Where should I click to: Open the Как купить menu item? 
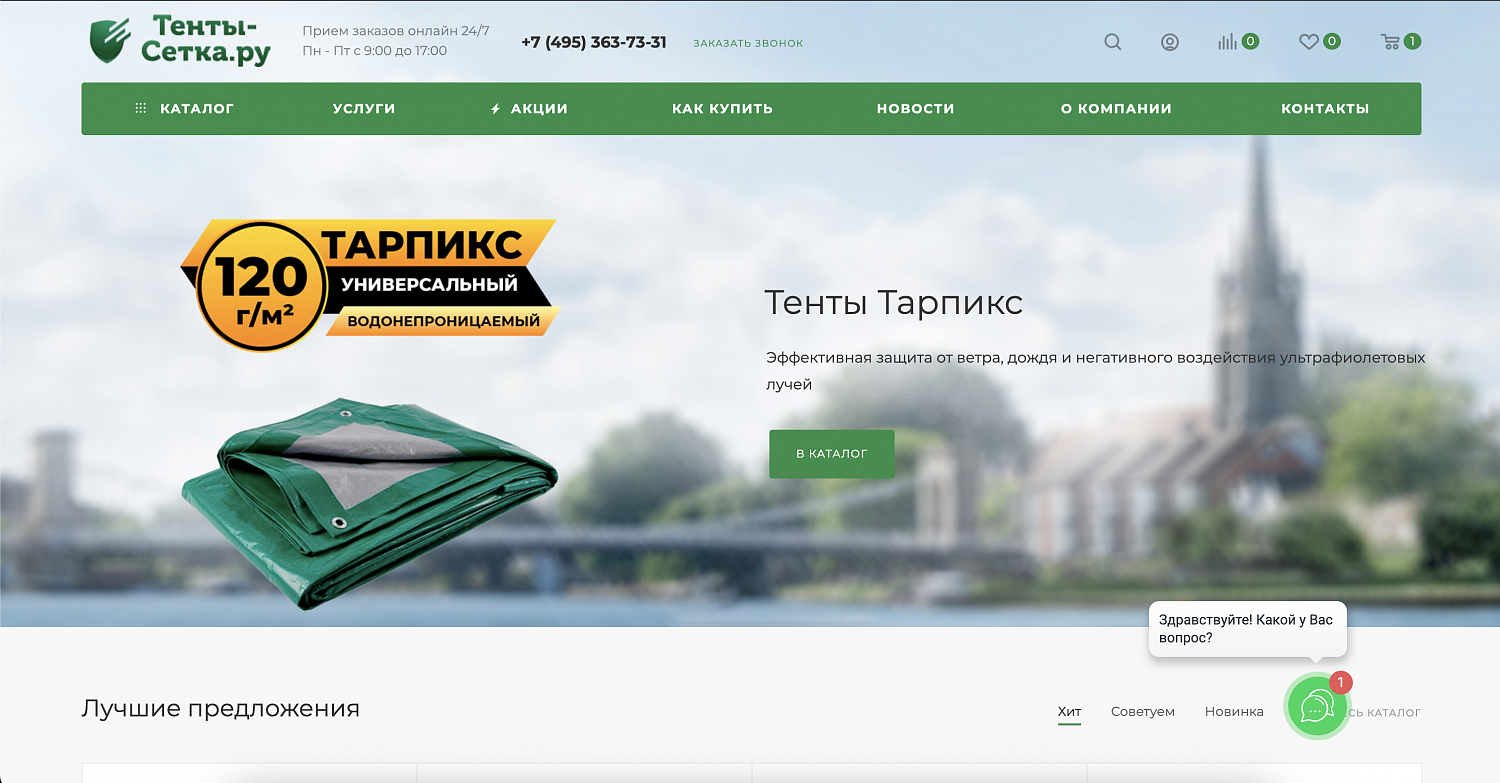[722, 109]
